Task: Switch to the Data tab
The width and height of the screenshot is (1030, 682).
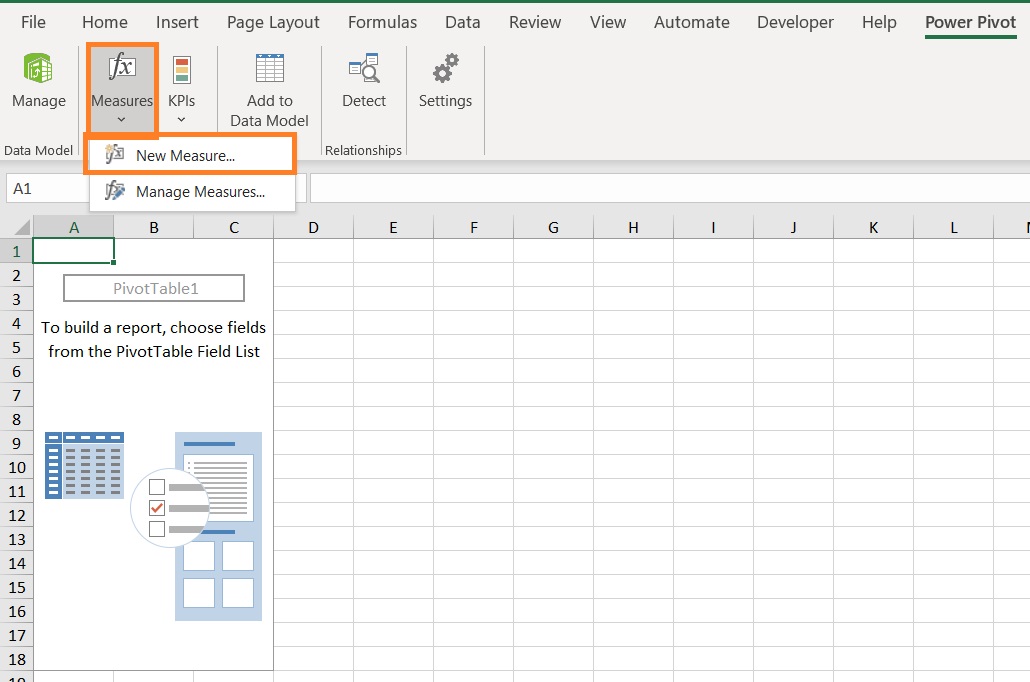Action: 462,22
